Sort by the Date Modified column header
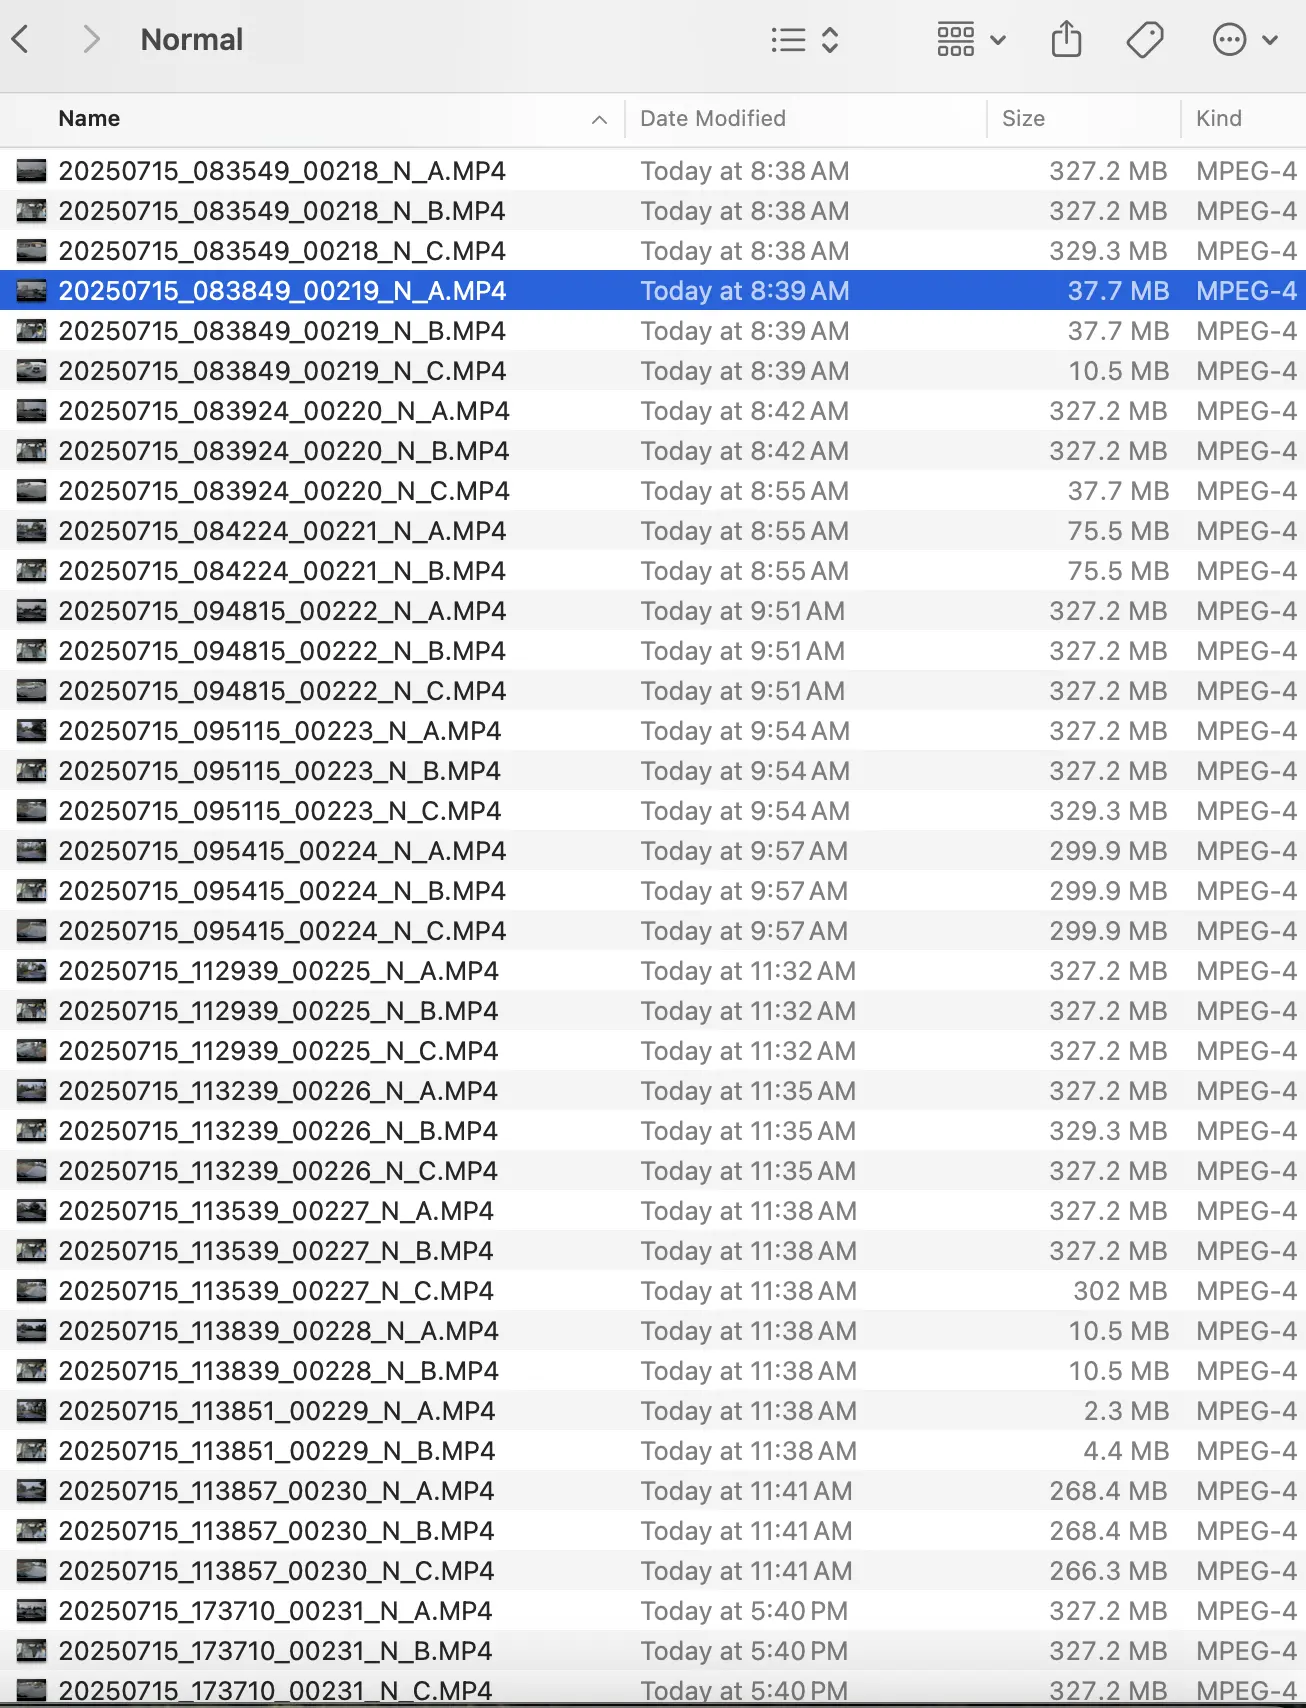Viewport: 1306px width, 1708px height. tap(712, 118)
